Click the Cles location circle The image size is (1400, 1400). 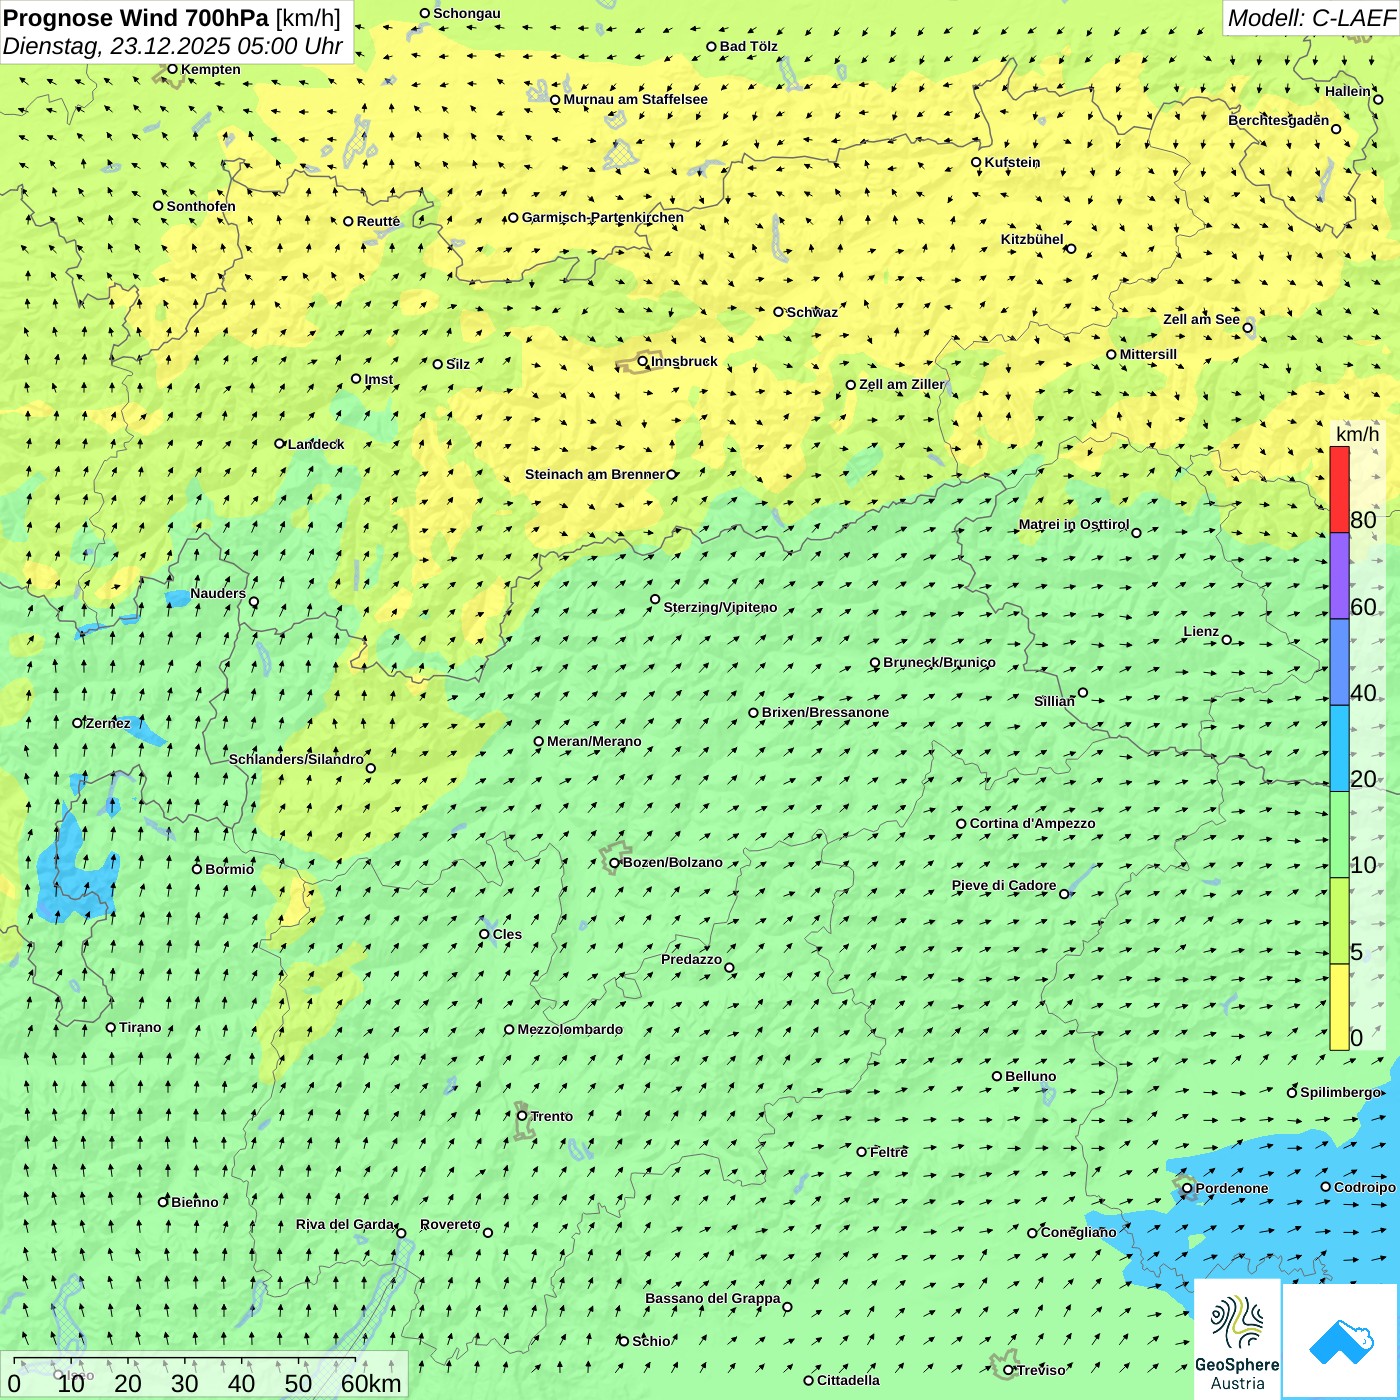484,934
